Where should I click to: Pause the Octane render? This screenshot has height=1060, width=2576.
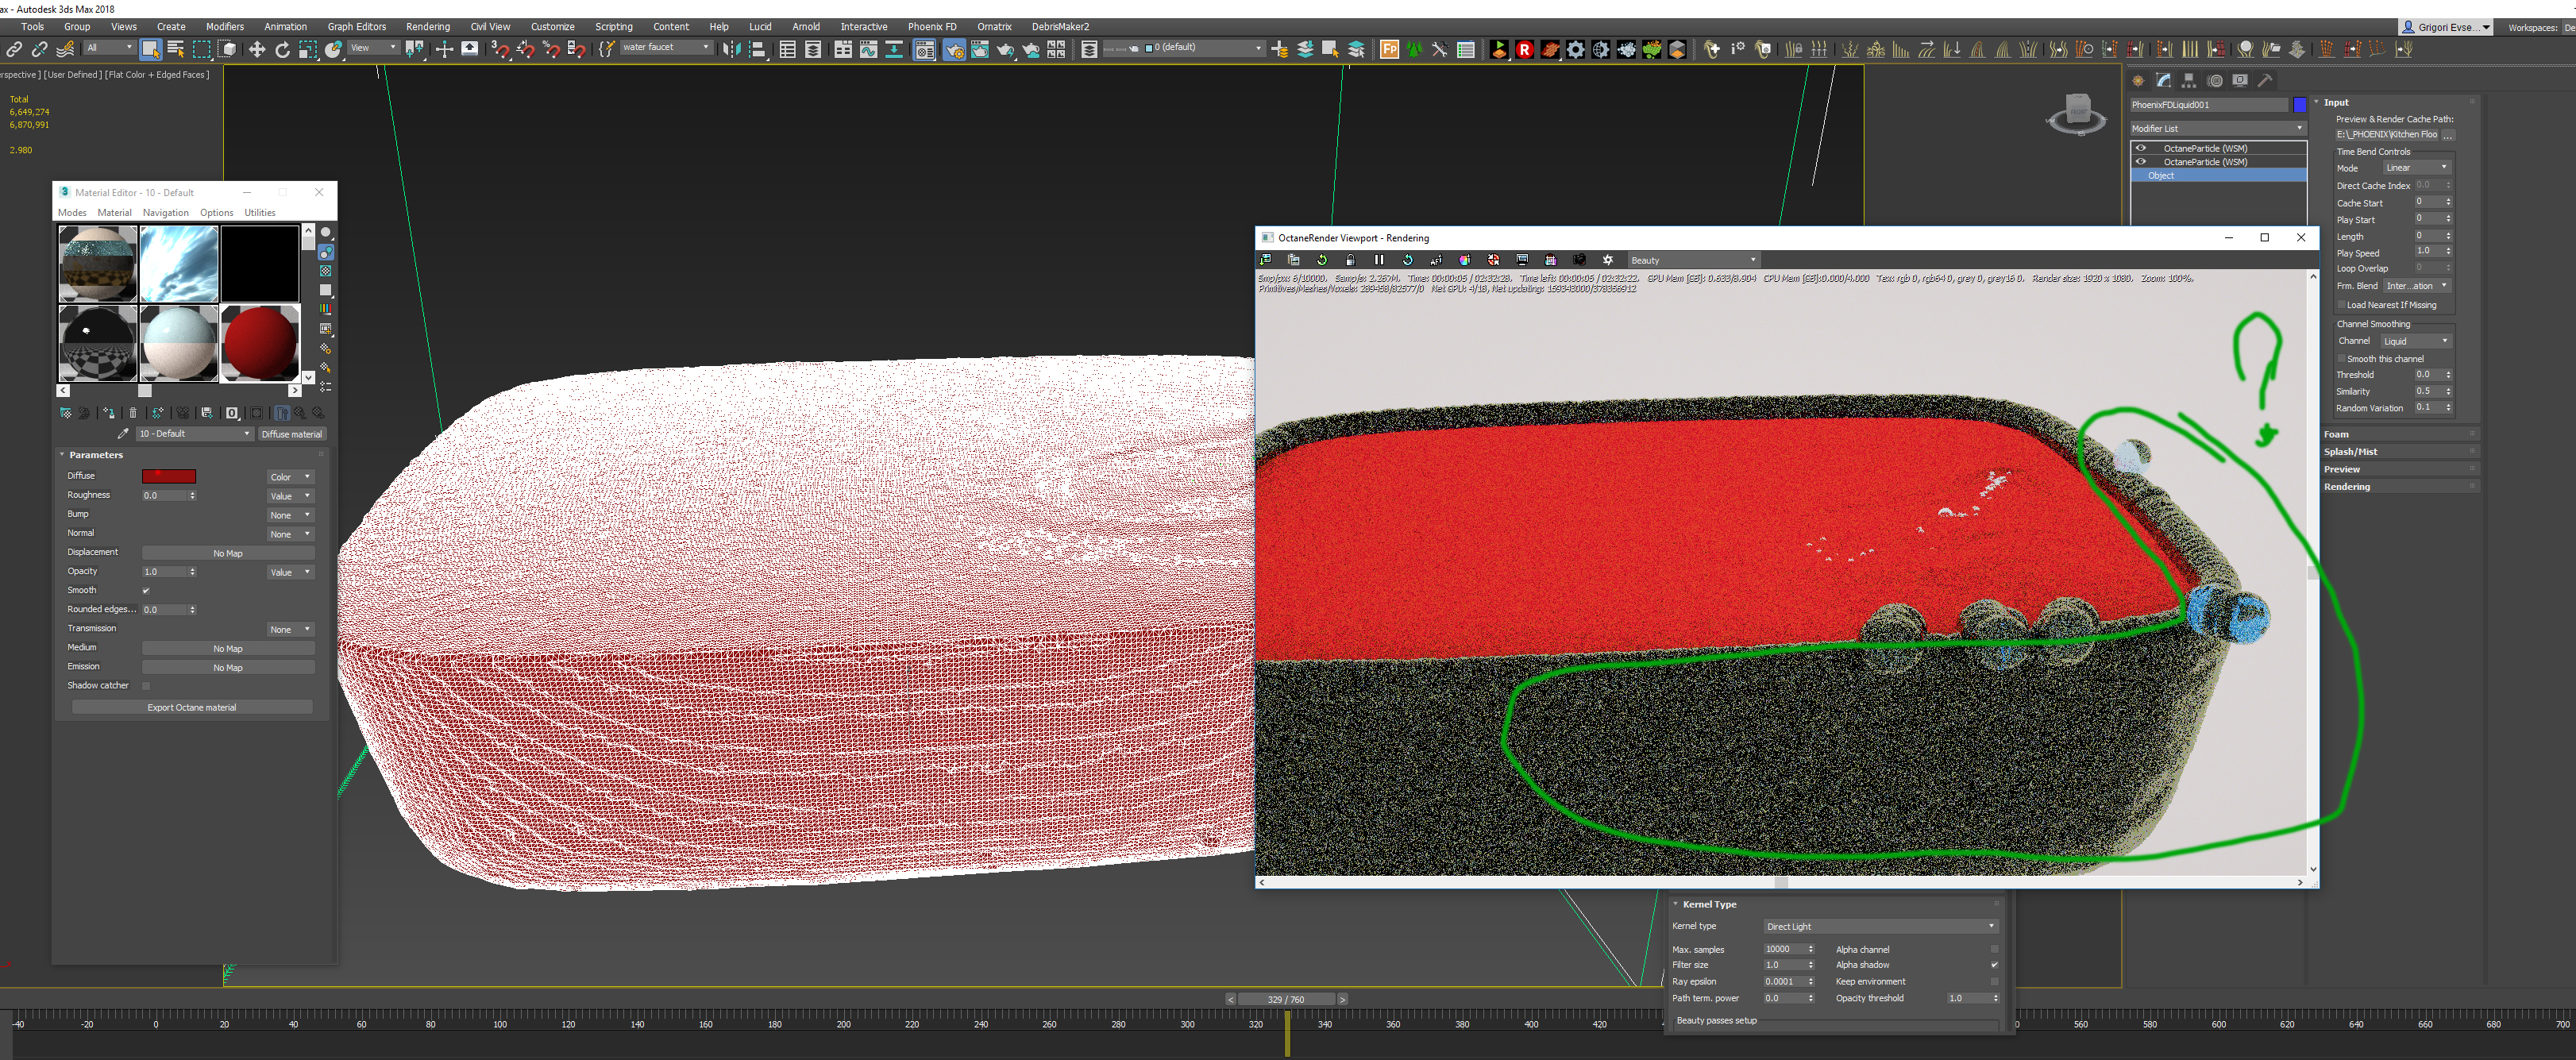[1379, 260]
